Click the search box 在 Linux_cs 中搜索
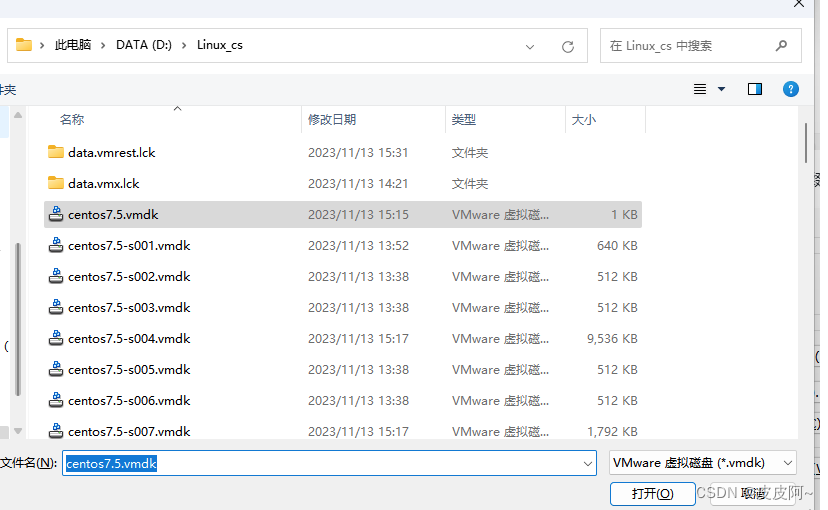 point(700,46)
